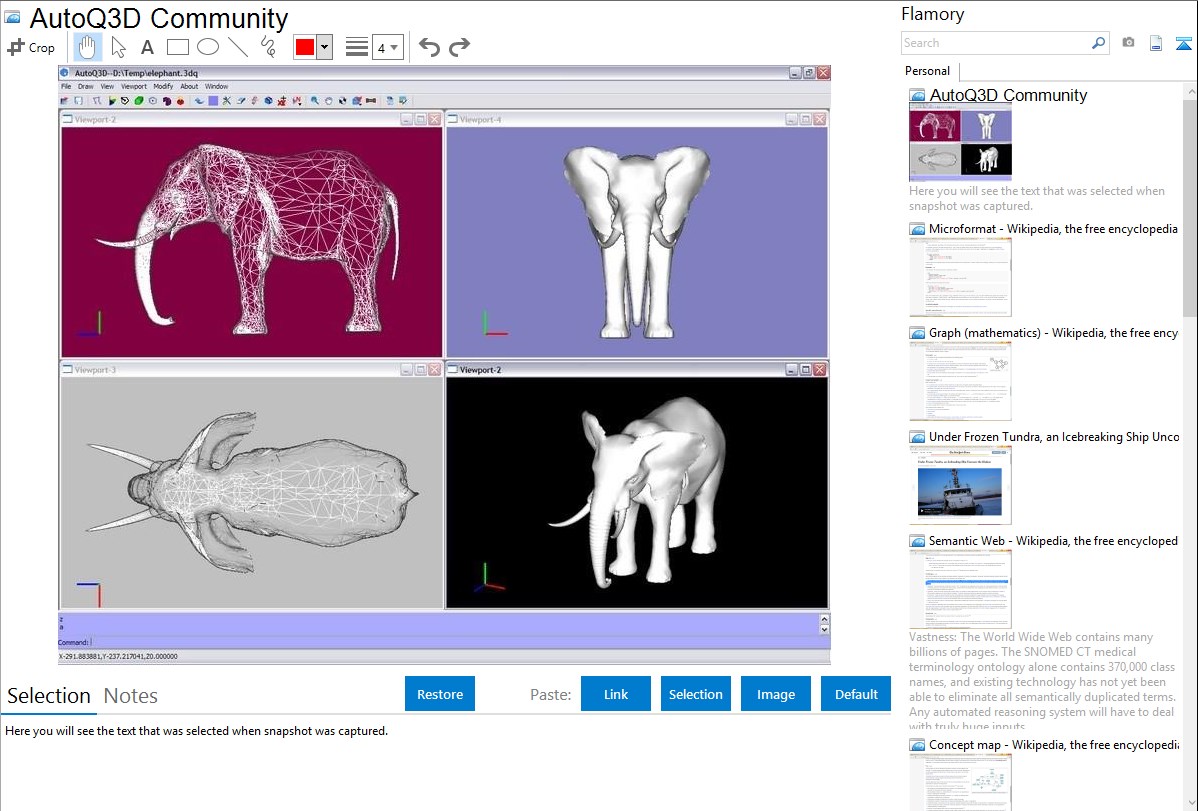Click the purple square icon in AutoQ3D toolbar
The image size is (1198, 811).
(213, 100)
